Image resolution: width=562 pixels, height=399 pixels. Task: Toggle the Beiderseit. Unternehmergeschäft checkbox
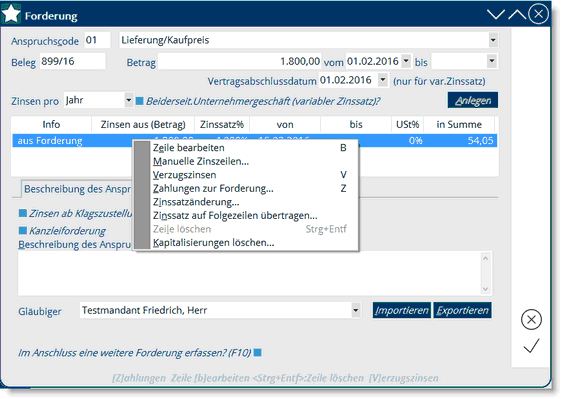click(x=139, y=101)
